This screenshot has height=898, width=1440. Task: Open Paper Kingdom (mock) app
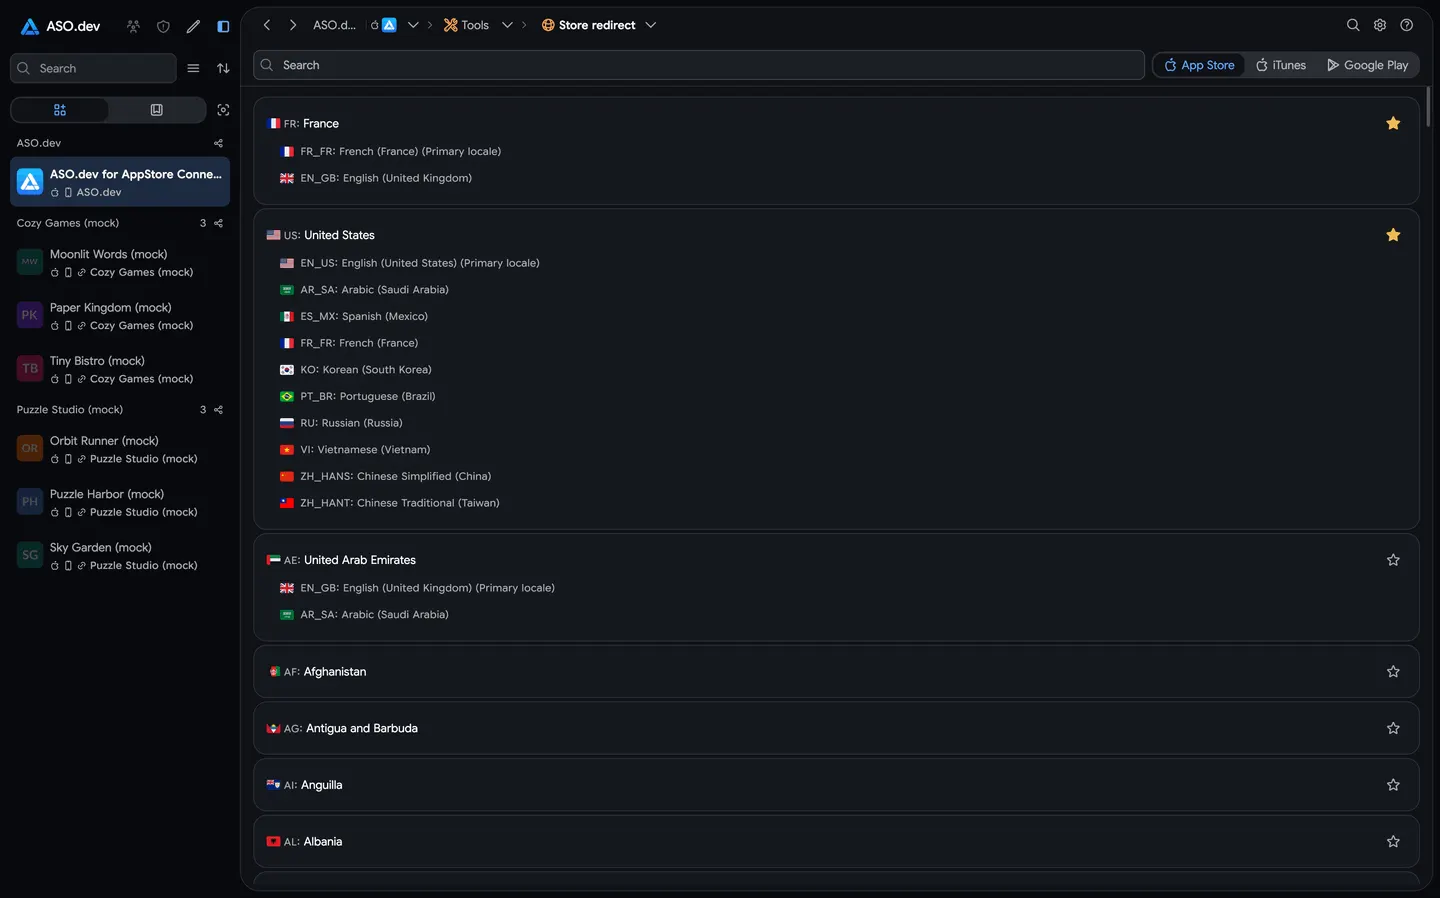click(x=120, y=316)
